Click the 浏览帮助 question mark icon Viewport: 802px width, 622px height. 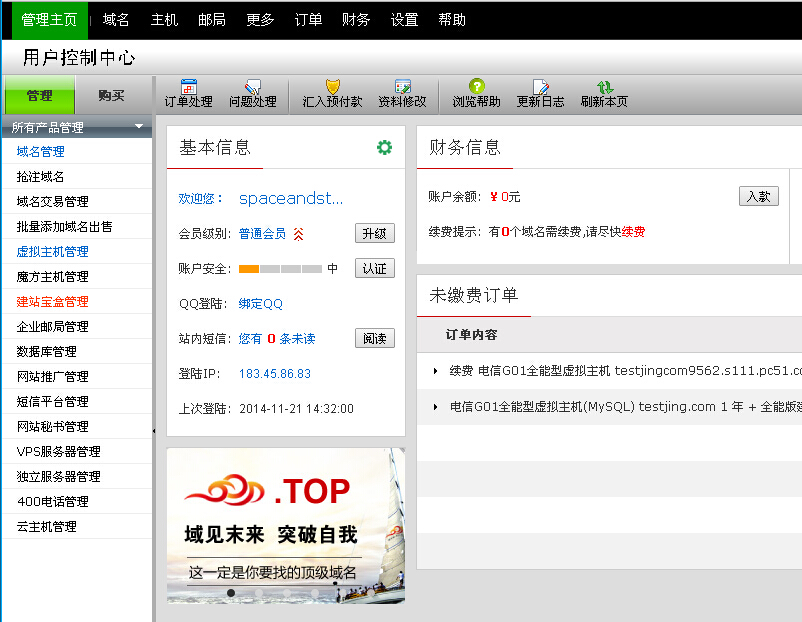tap(476, 88)
